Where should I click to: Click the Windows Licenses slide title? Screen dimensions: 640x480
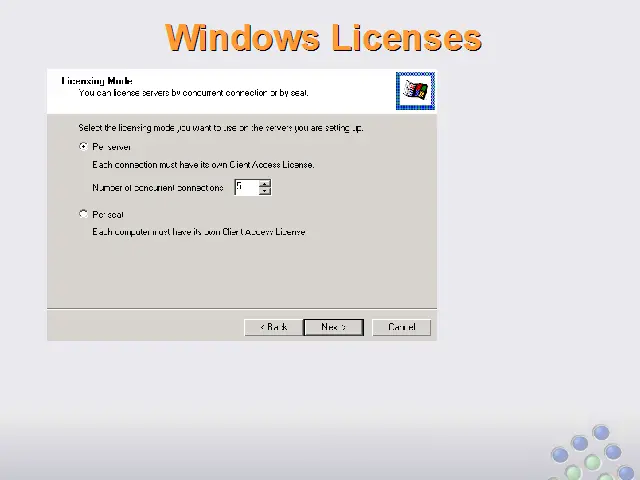point(323,38)
